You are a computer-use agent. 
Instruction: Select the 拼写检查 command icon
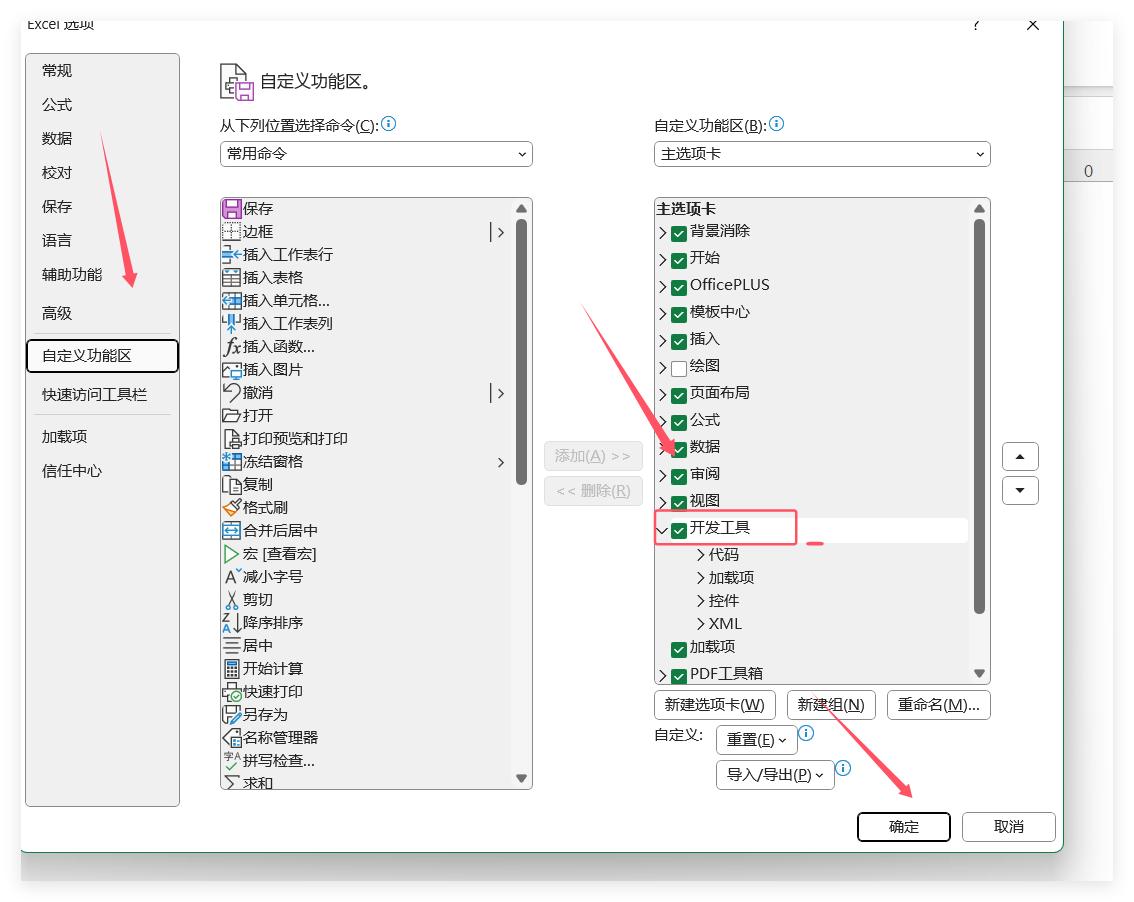click(x=231, y=761)
